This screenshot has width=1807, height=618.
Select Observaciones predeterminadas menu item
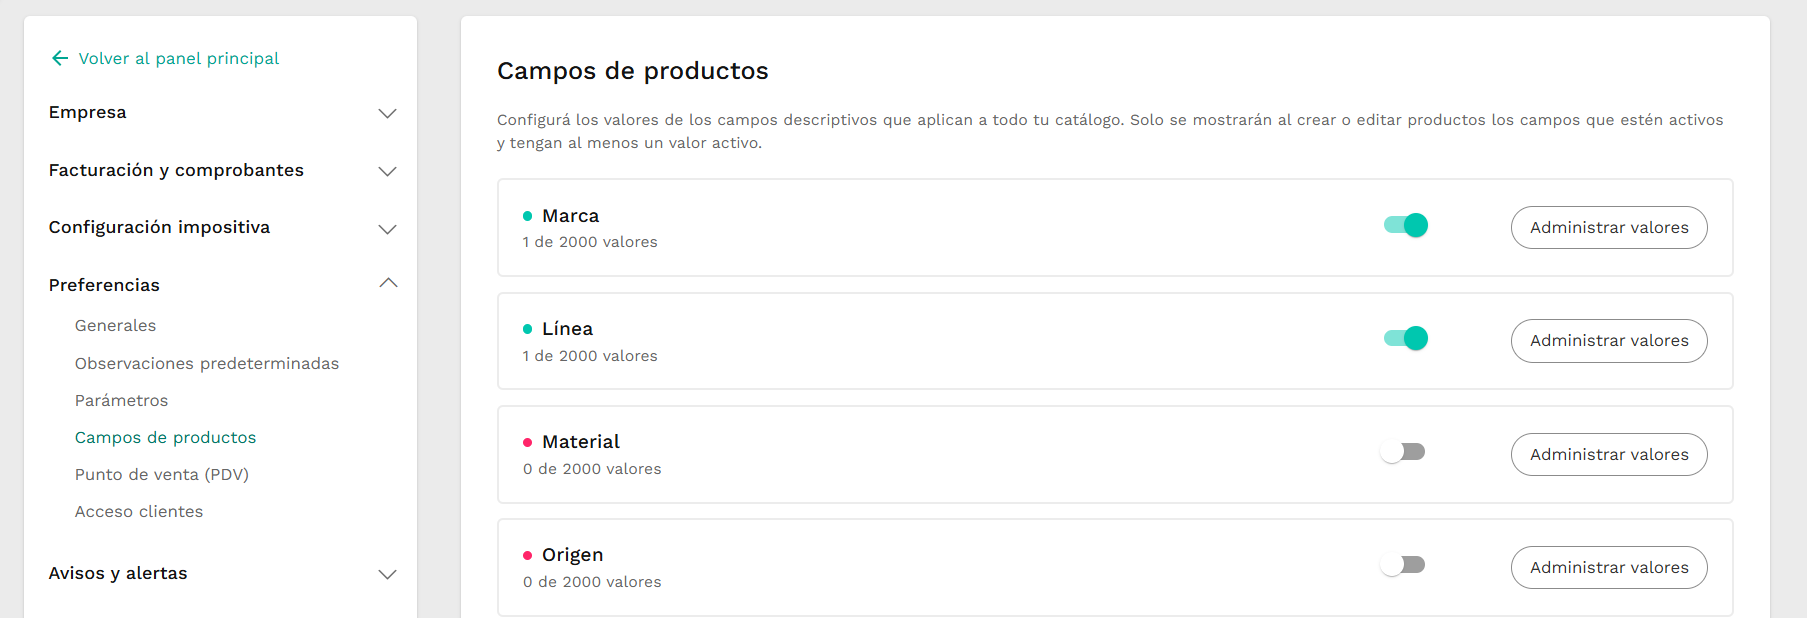click(207, 363)
